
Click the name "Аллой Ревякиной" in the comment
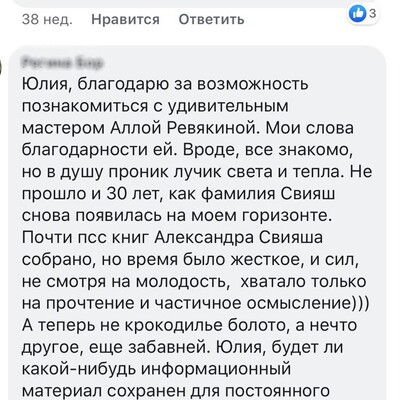[x=184, y=128]
